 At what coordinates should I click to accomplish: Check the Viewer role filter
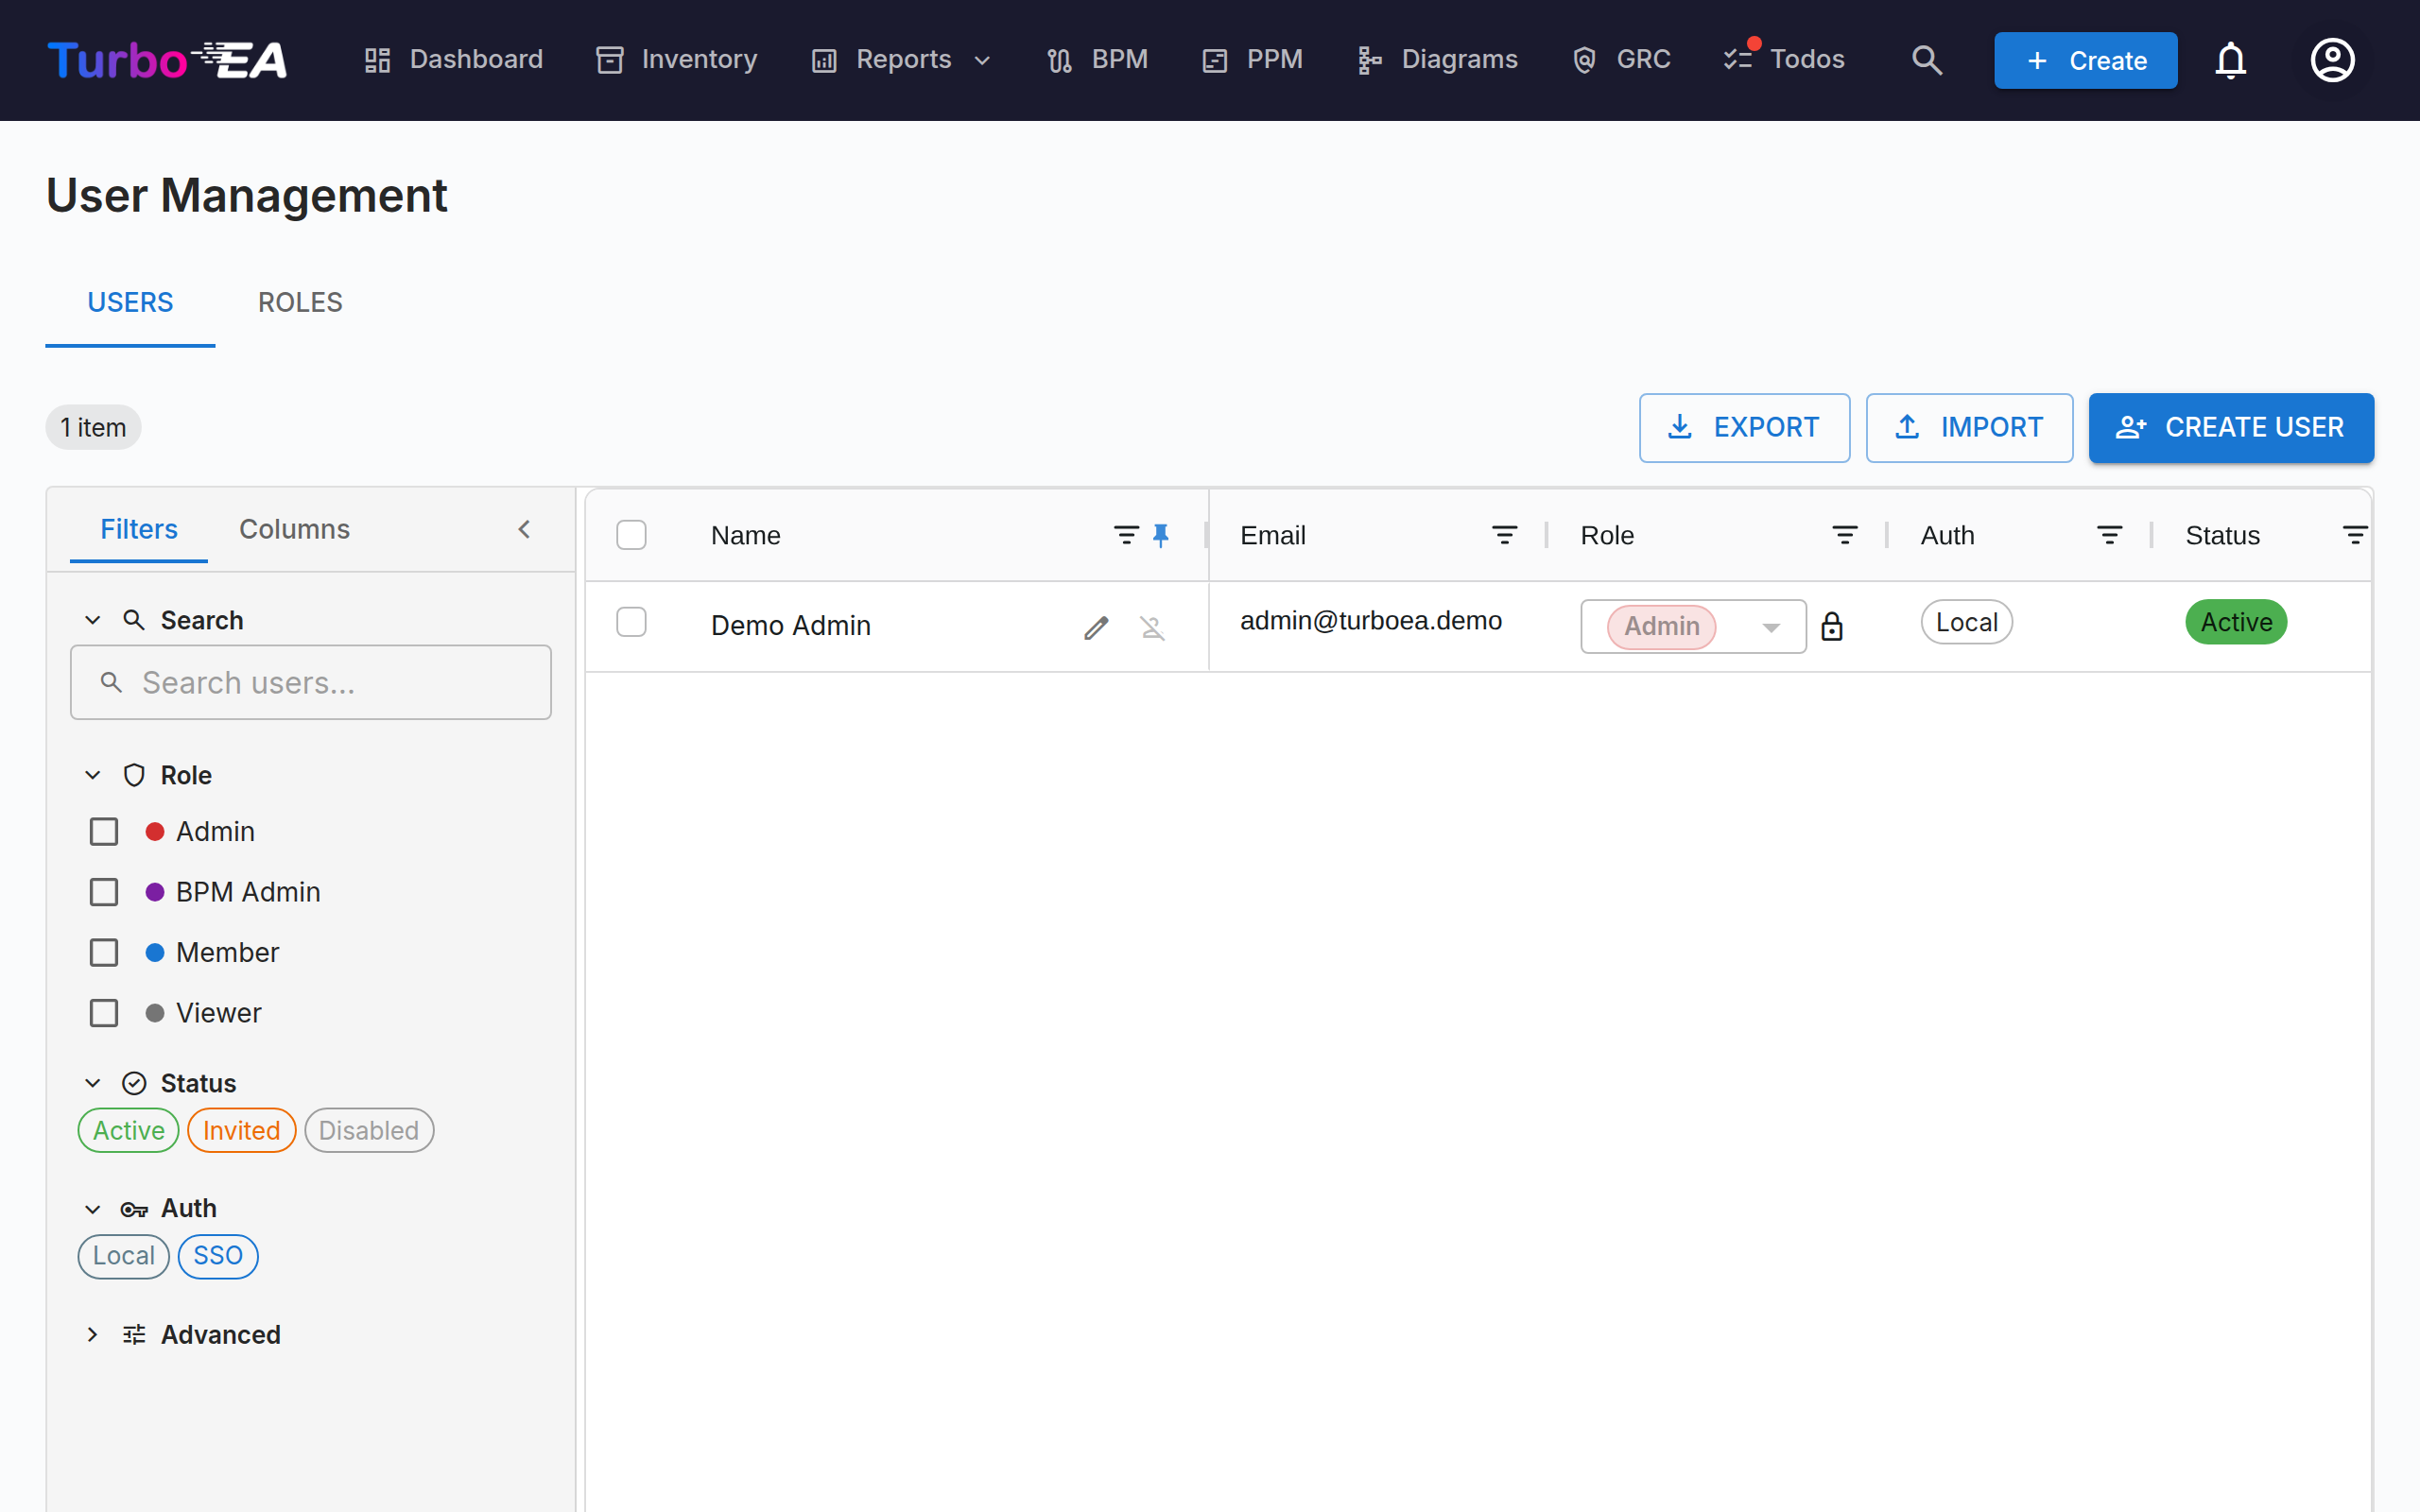click(104, 1012)
